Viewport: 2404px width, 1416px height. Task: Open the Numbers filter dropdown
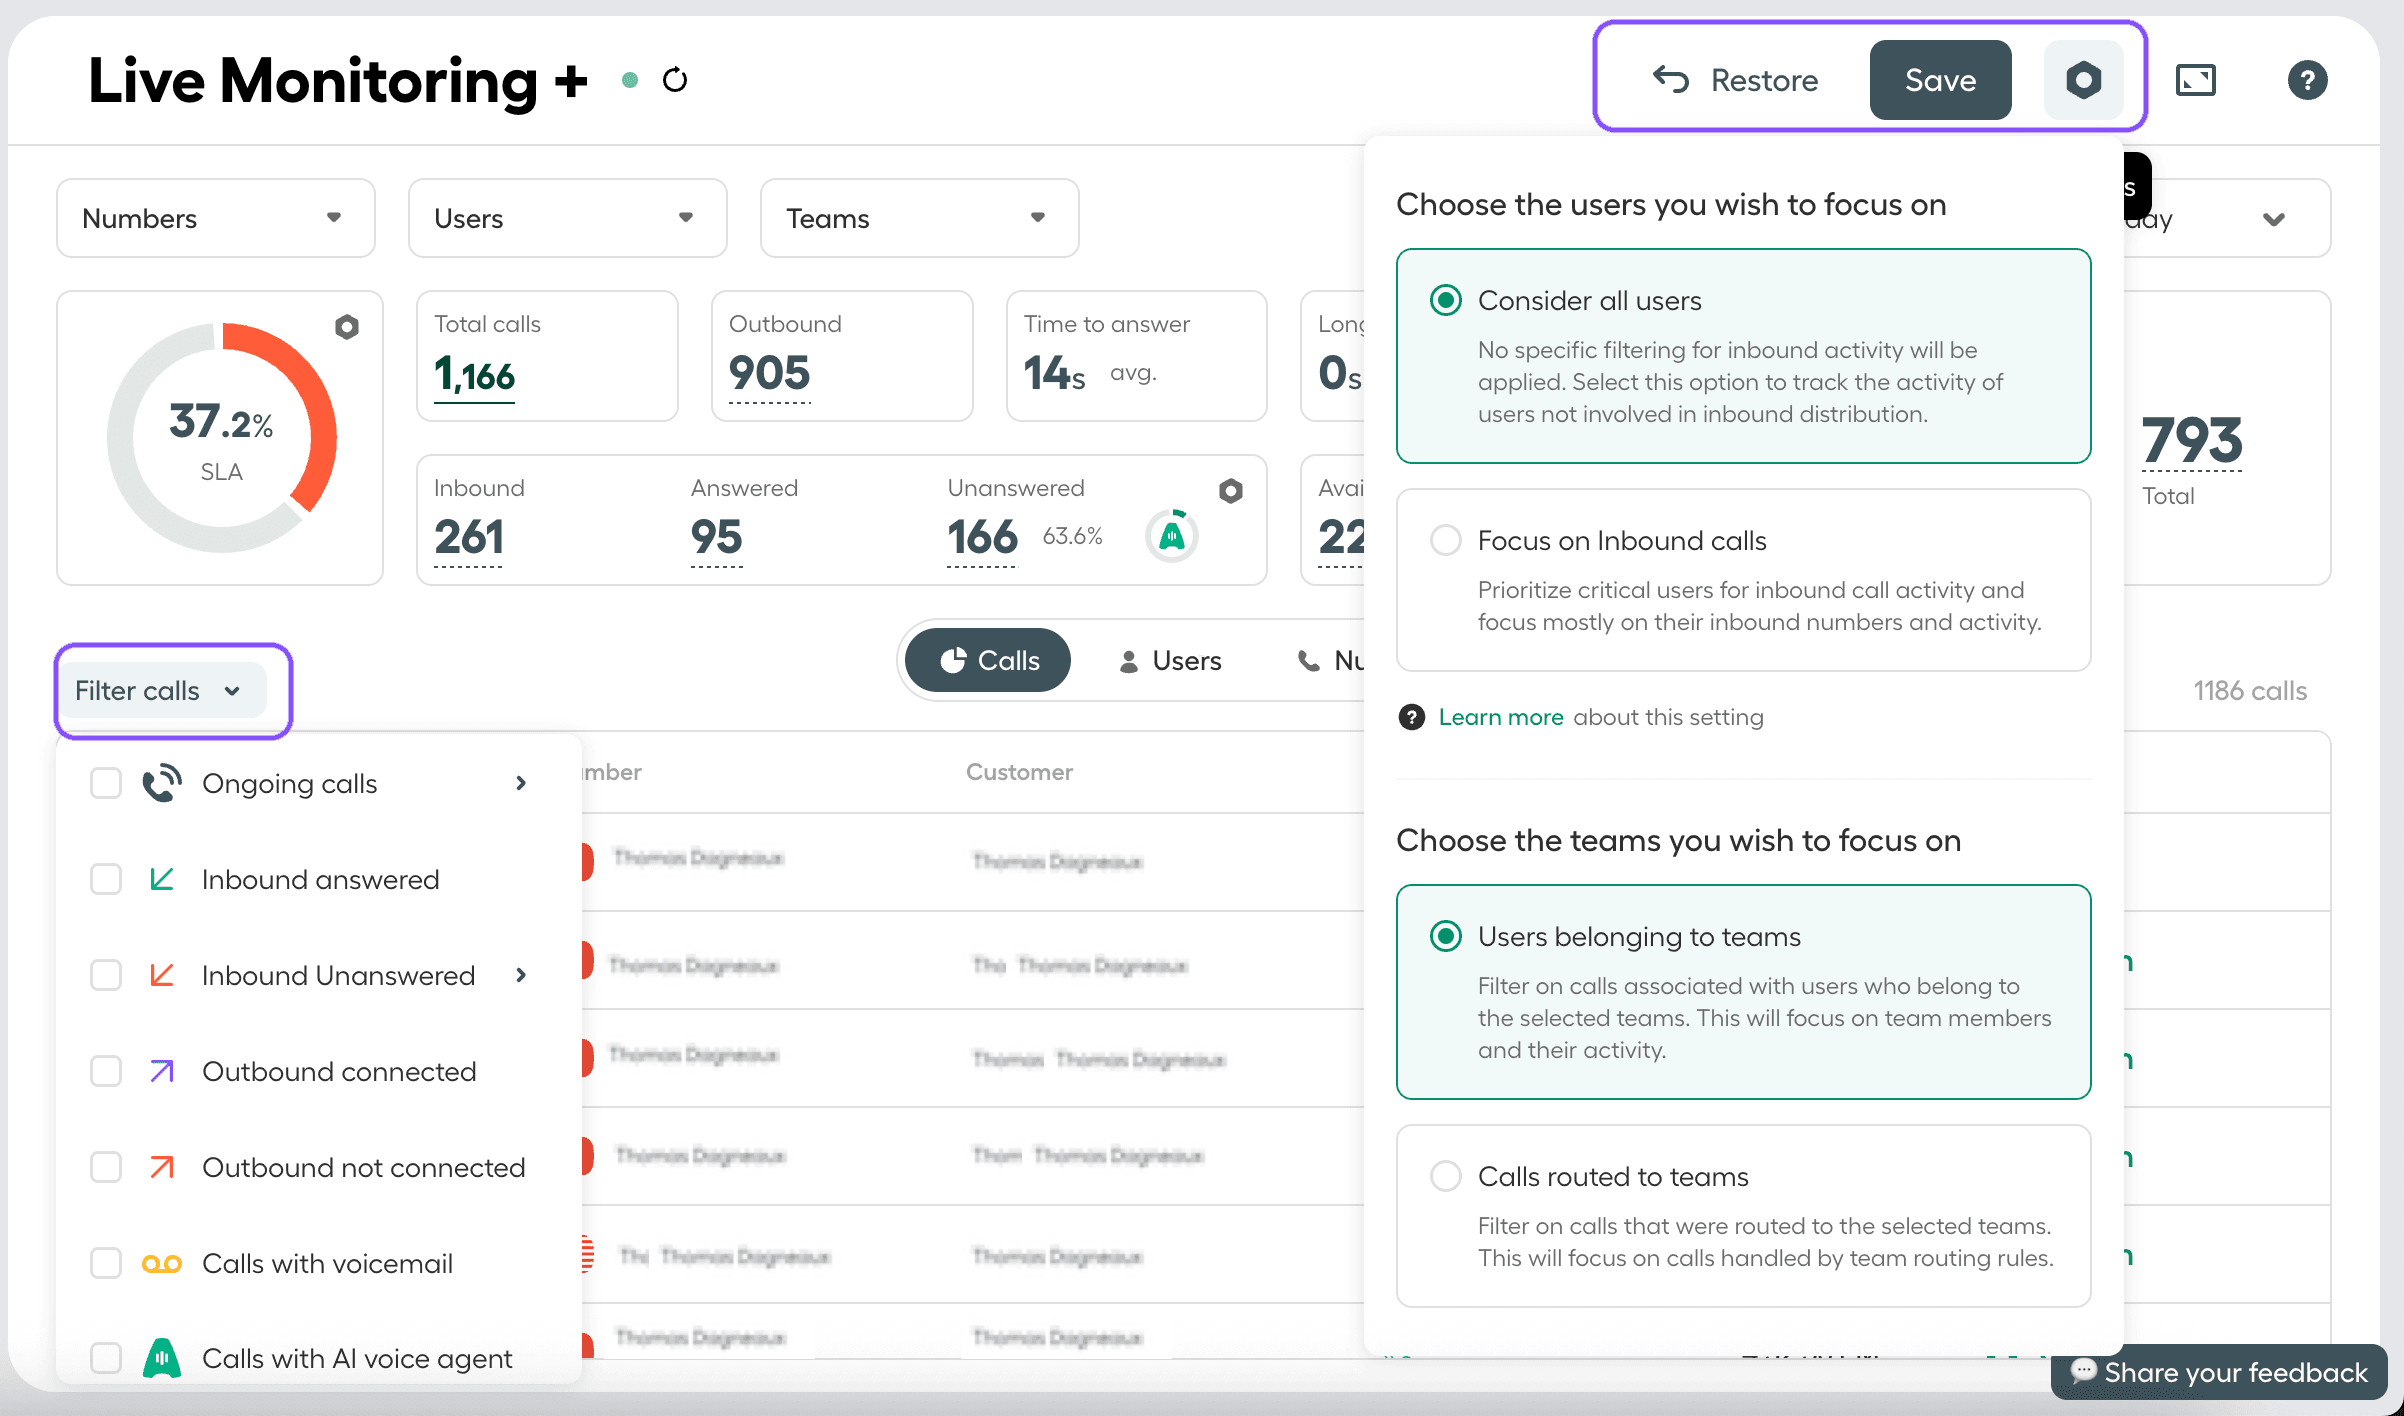pos(215,218)
